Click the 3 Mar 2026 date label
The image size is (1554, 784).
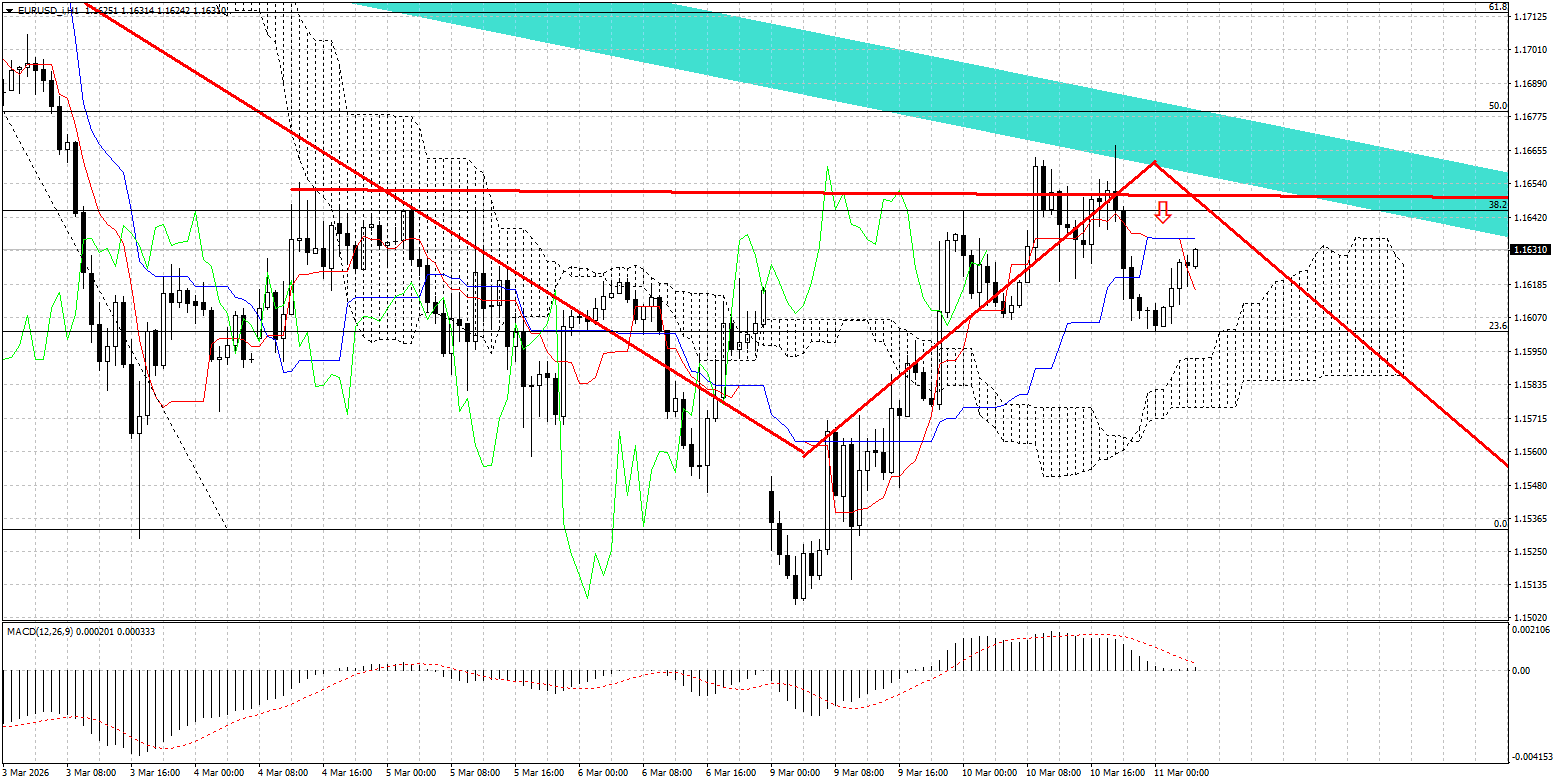click(x=27, y=773)
